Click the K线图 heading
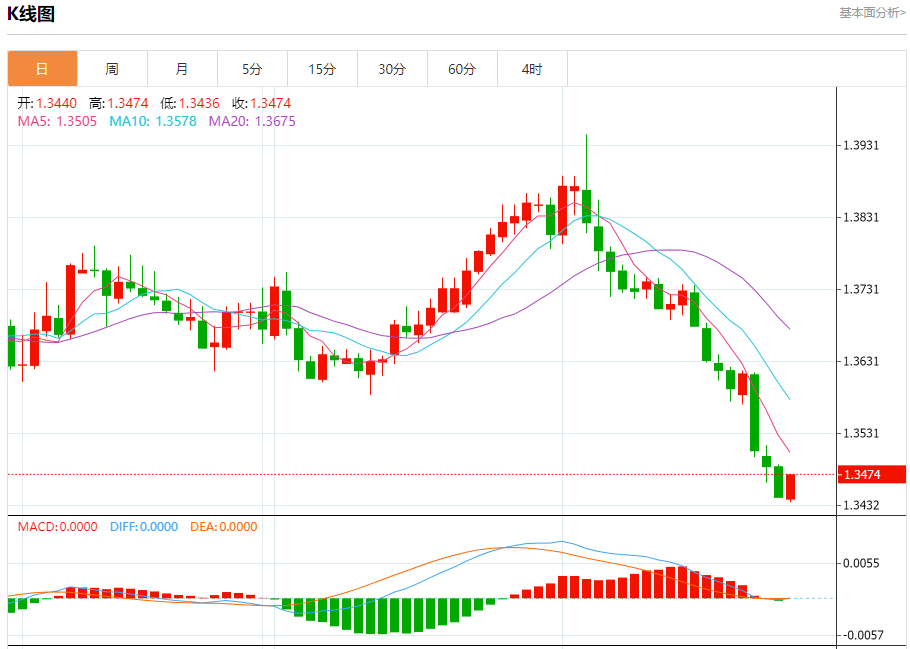The width and height of the screenshot is (910, 649). 31,13
